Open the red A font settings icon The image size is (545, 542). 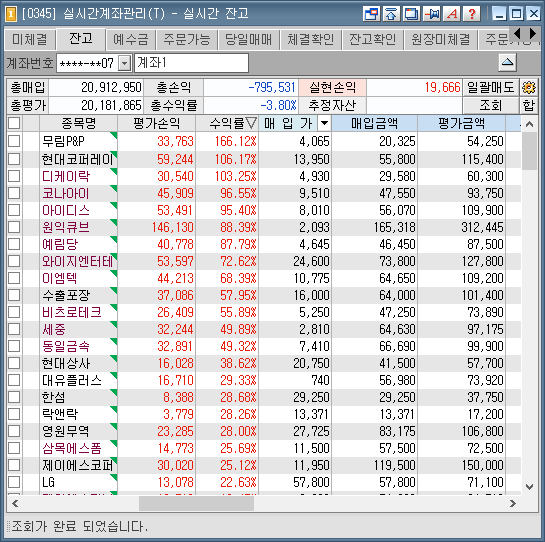pos(452,14)
